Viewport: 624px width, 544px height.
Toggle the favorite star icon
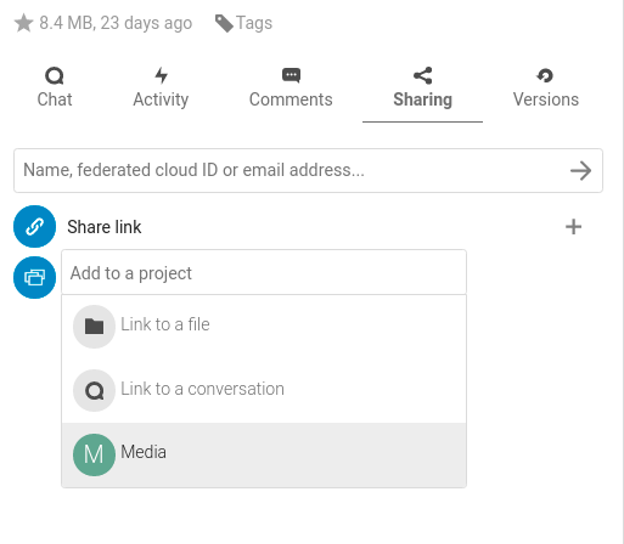point(23,23)
